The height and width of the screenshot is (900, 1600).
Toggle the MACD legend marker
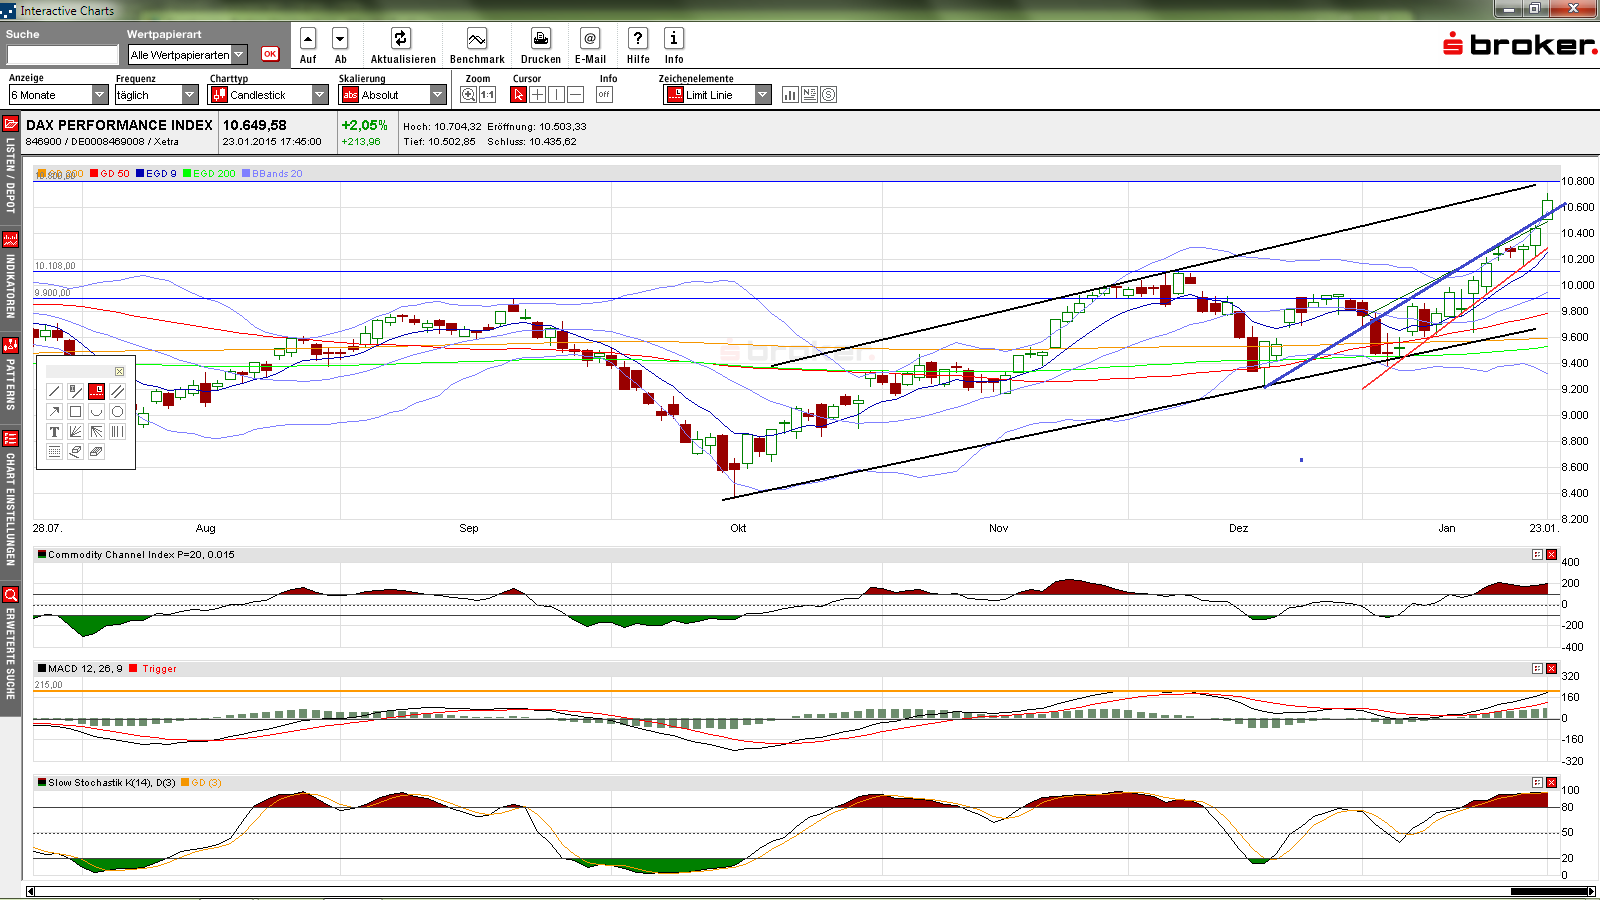[x=42, y=668]
